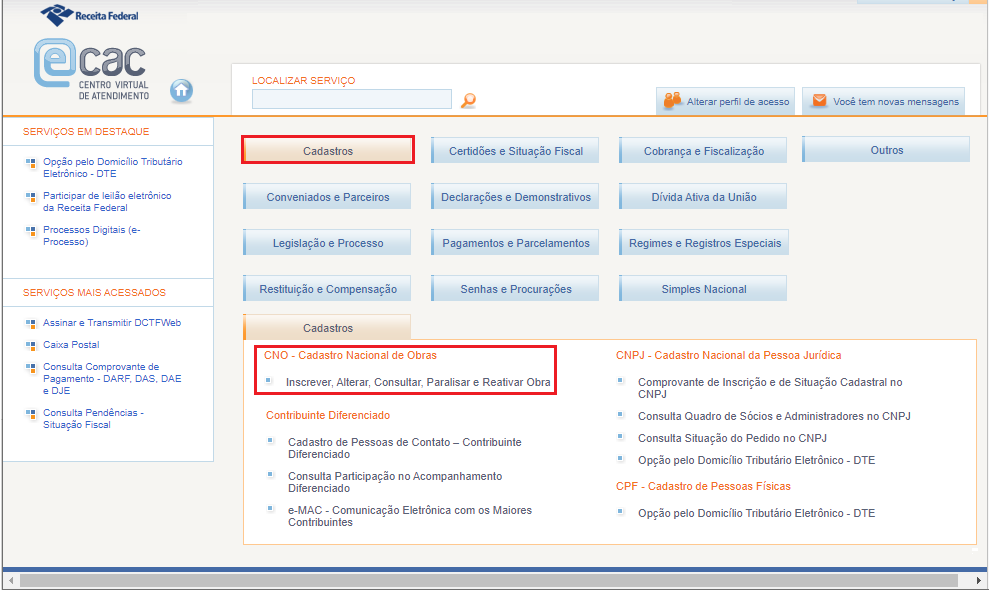Open Legislação e Processo category
This screenshot has height=594, width=993.
point(327,243)
